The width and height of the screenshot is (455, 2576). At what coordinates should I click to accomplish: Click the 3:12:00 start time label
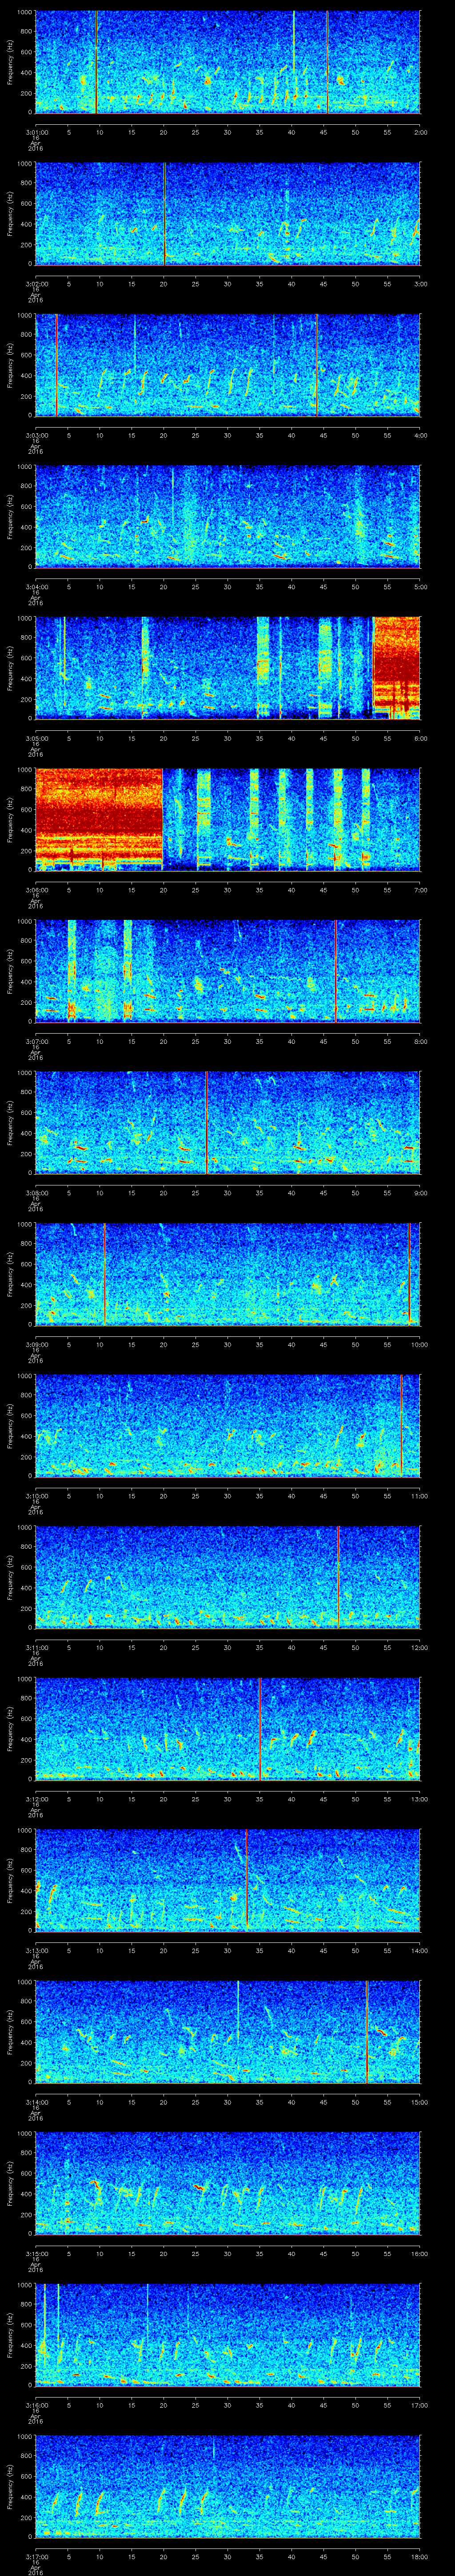point(36,1799)
